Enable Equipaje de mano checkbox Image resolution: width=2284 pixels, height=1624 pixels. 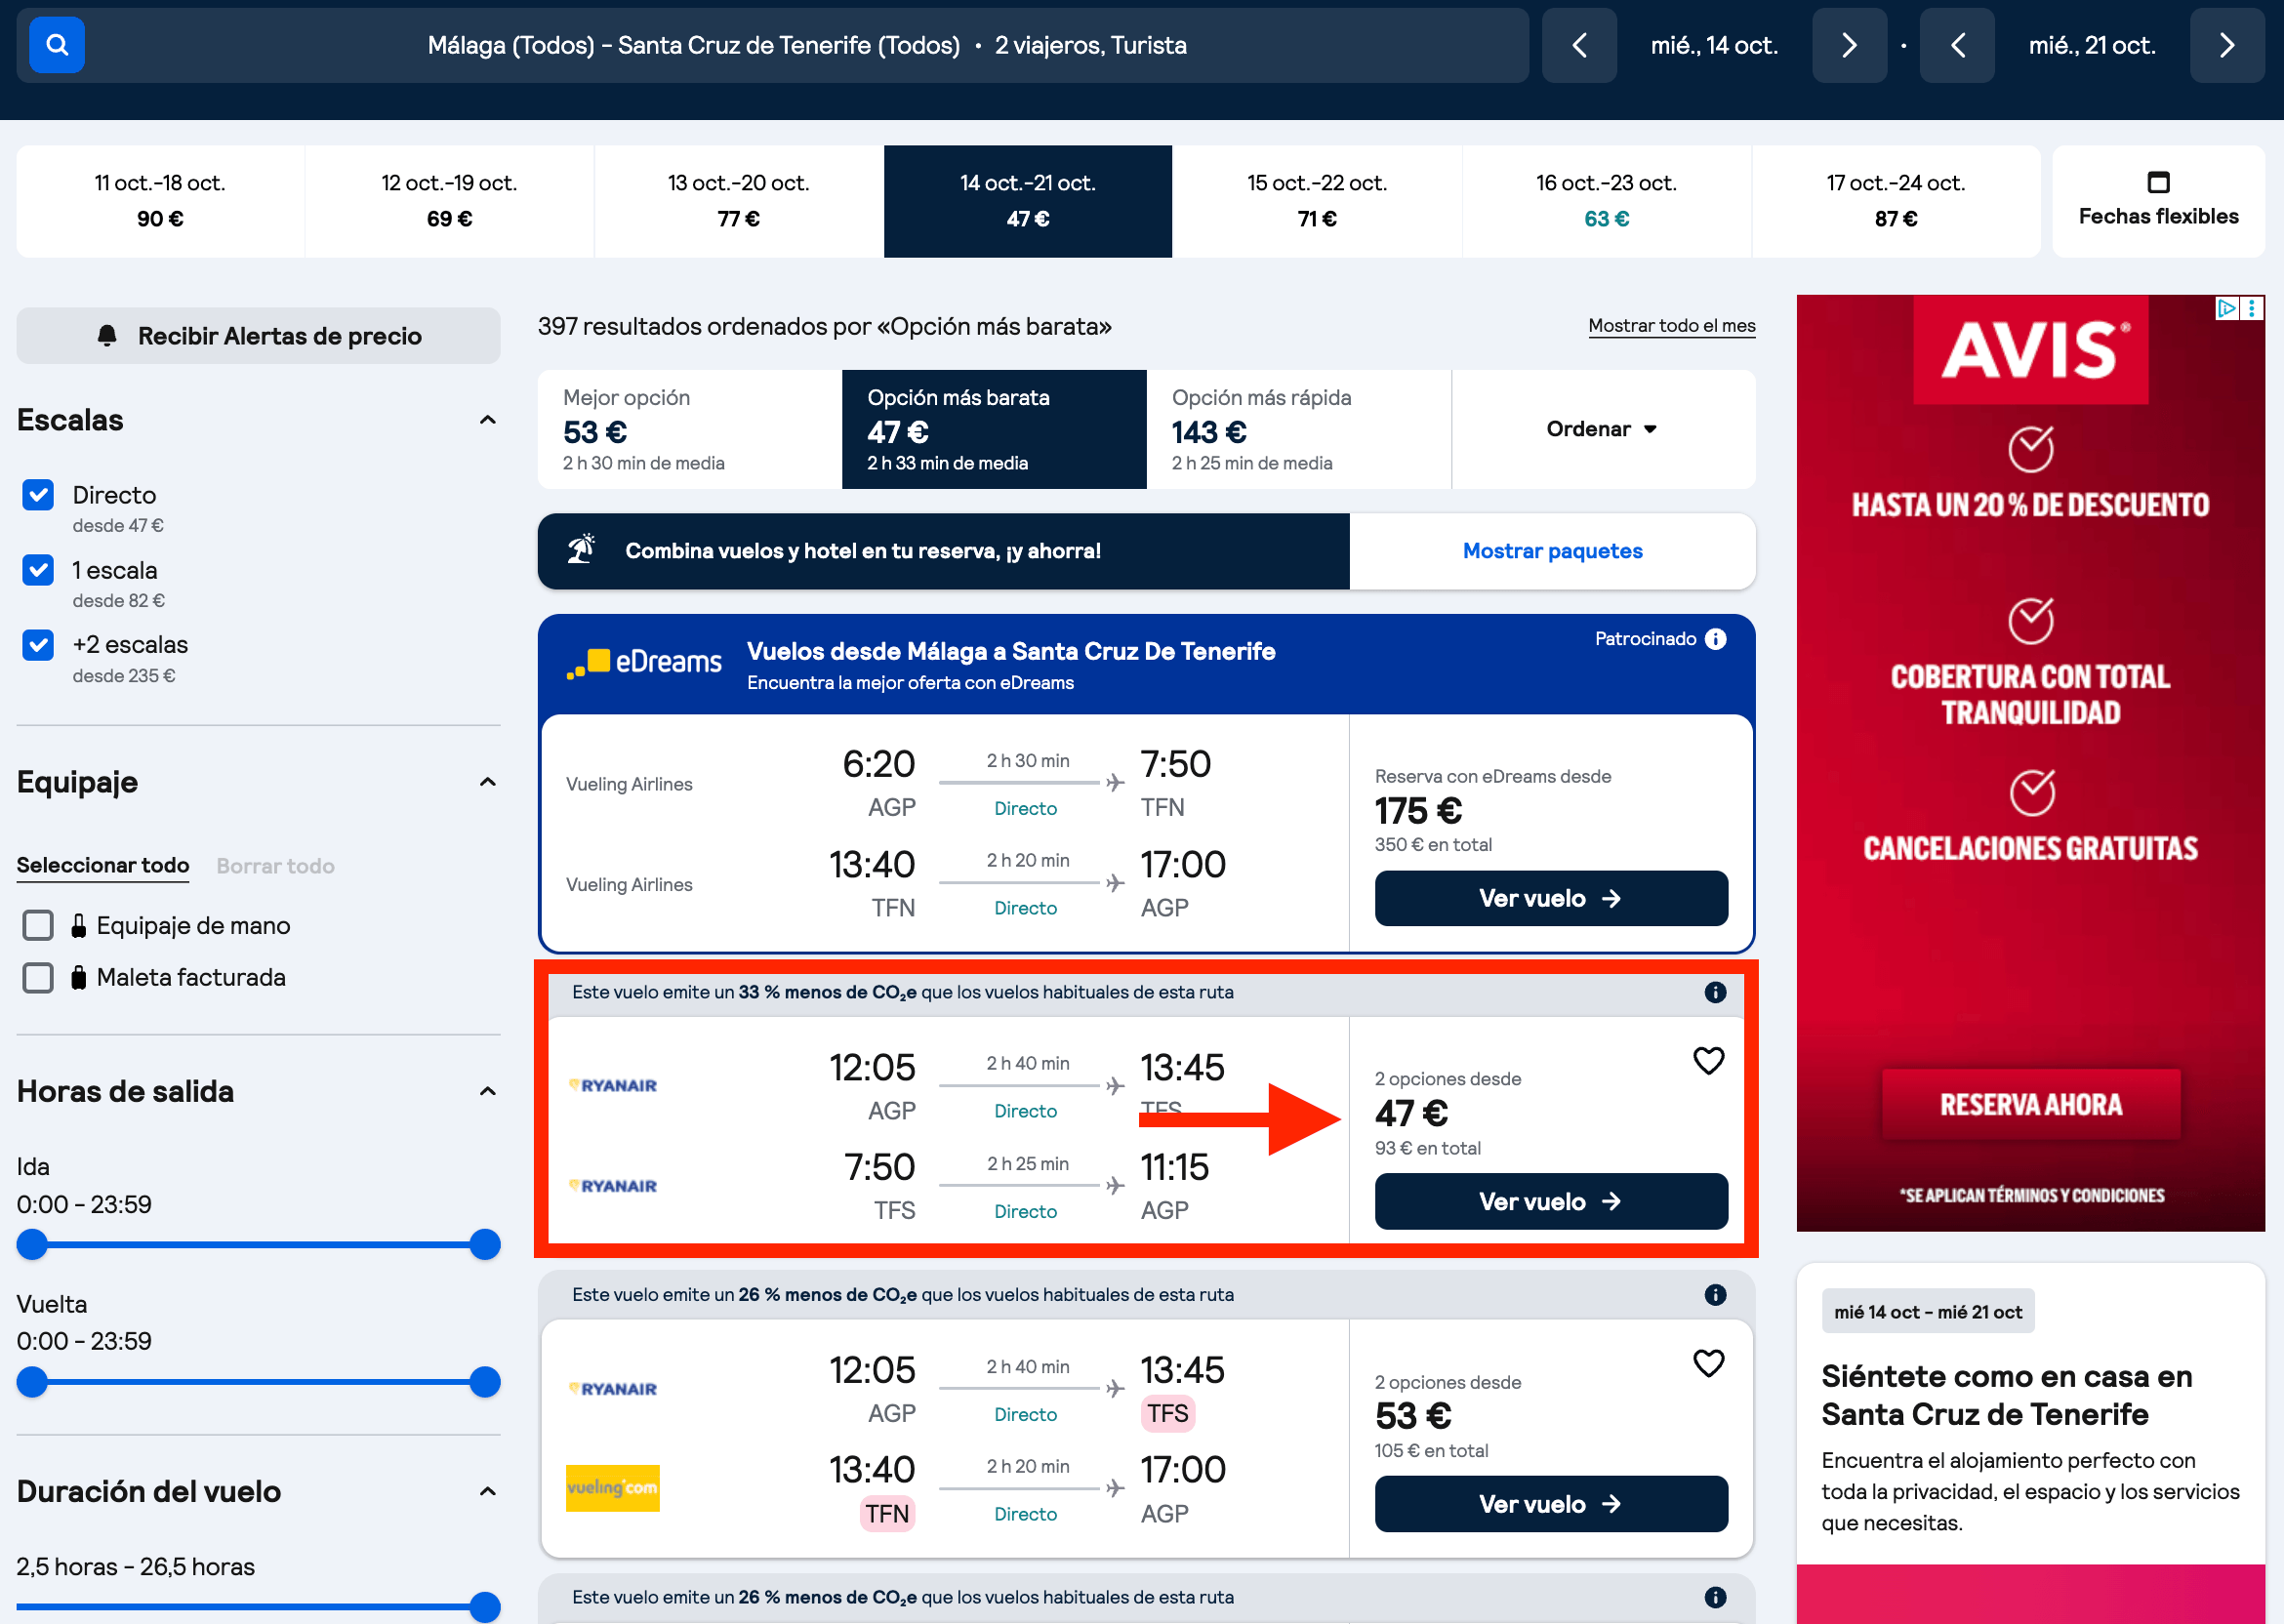pyautogui.click(x=38, y=925)
